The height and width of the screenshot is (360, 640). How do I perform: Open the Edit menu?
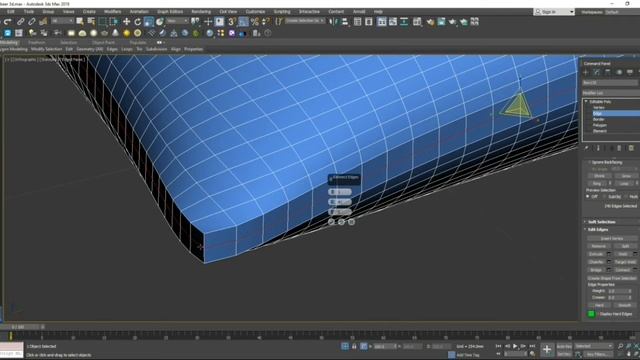click(11, 12)
